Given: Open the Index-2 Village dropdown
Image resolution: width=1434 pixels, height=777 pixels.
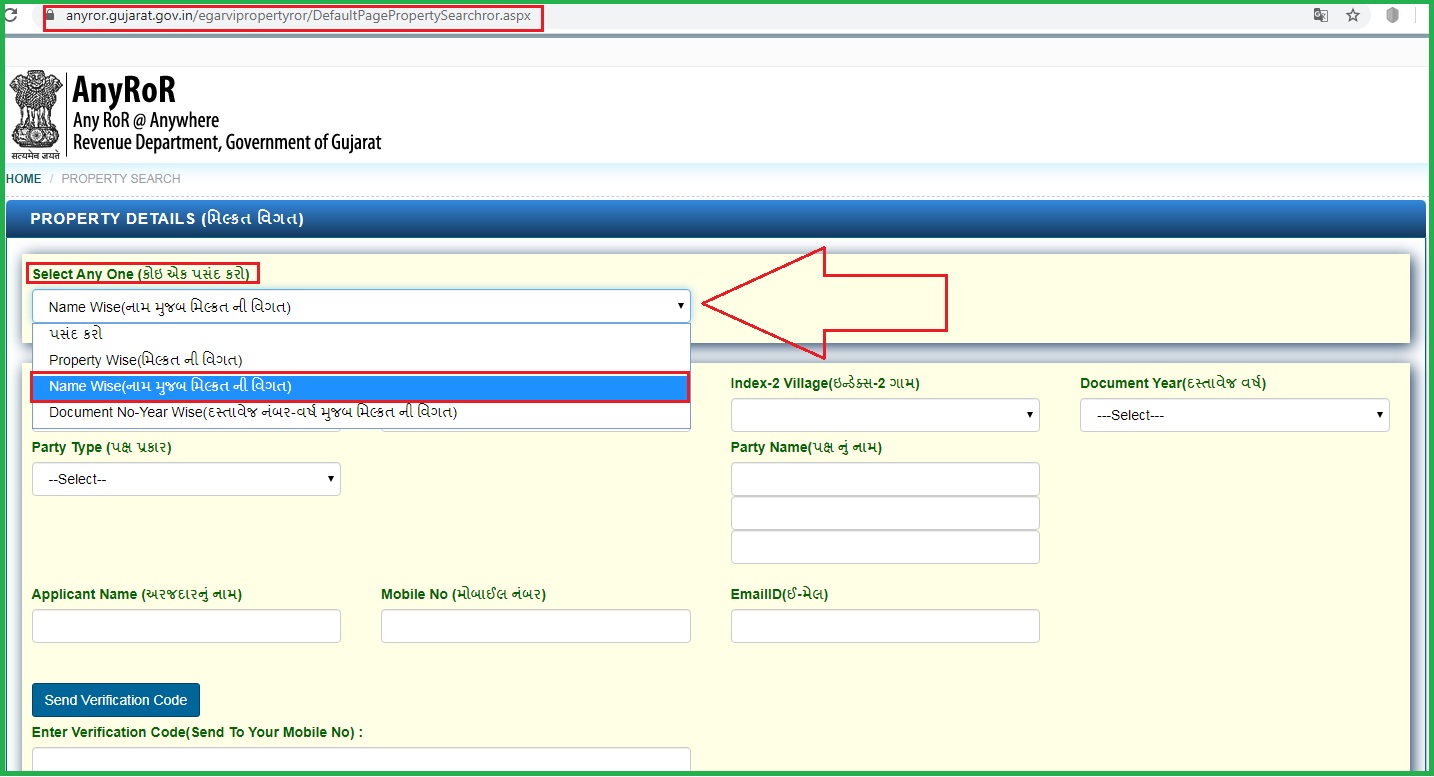Looking at the screenshot, I should (x=884, y=415).
